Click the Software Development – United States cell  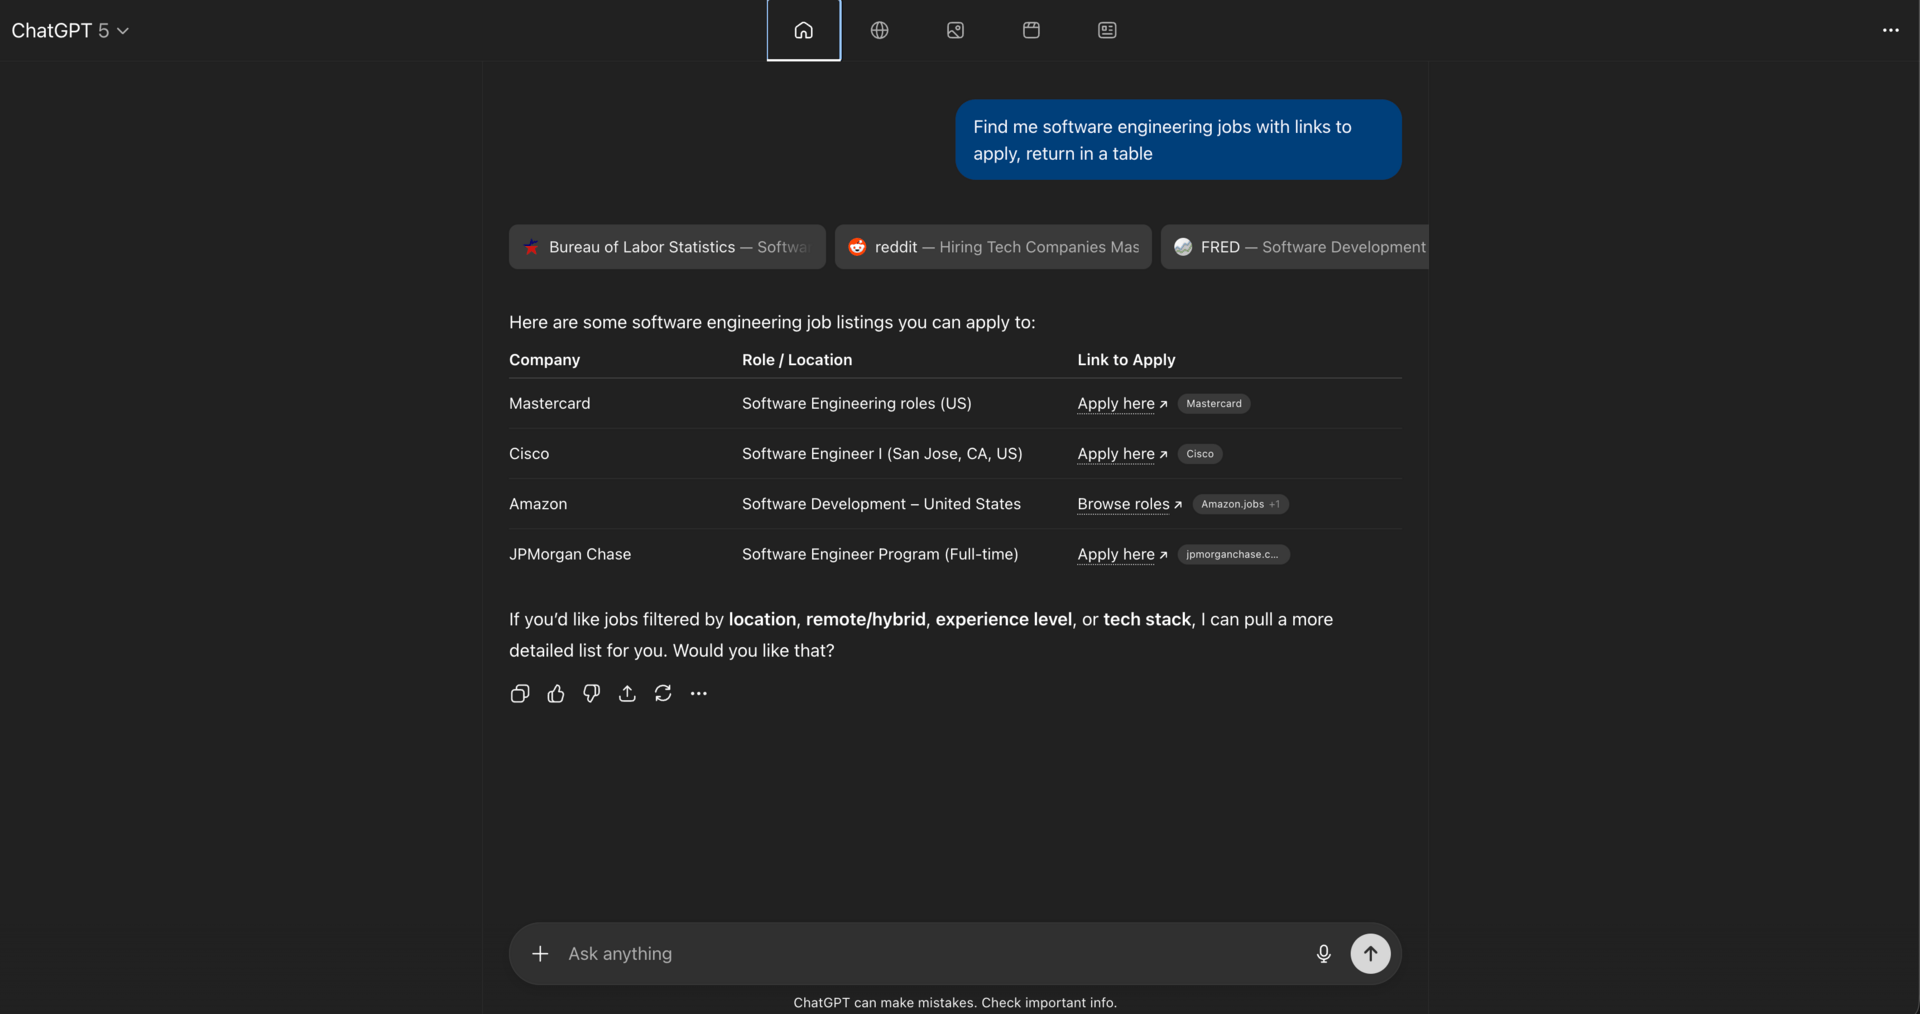pos(881,504)
